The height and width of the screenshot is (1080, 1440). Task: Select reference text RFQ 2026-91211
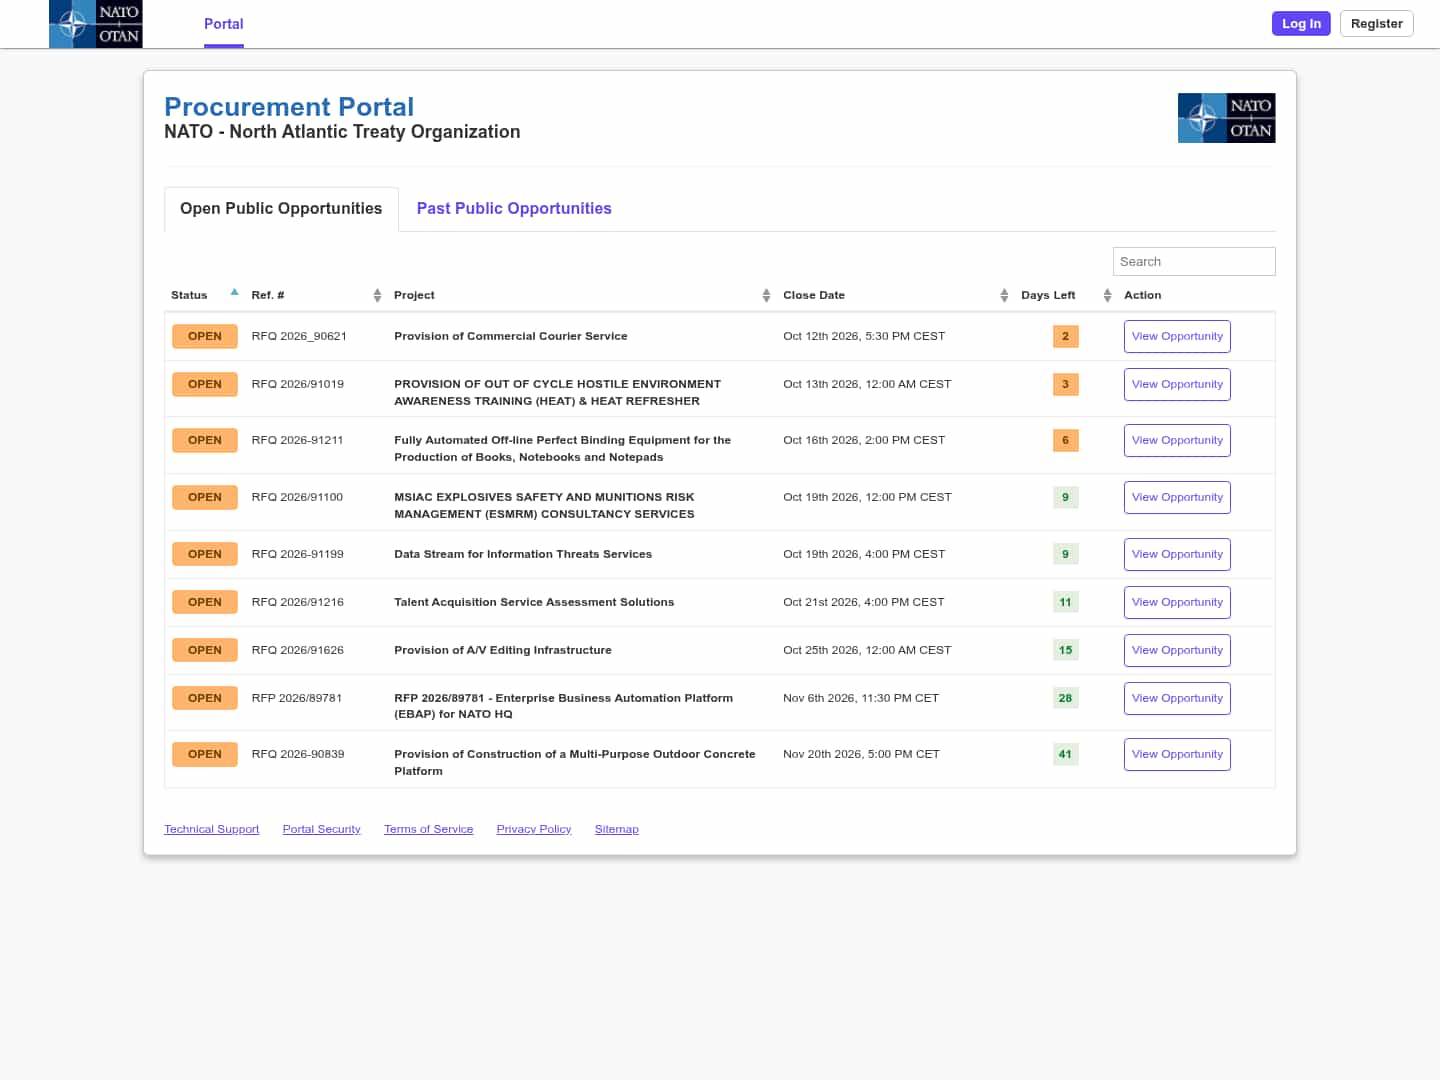(x=297, y=440)
